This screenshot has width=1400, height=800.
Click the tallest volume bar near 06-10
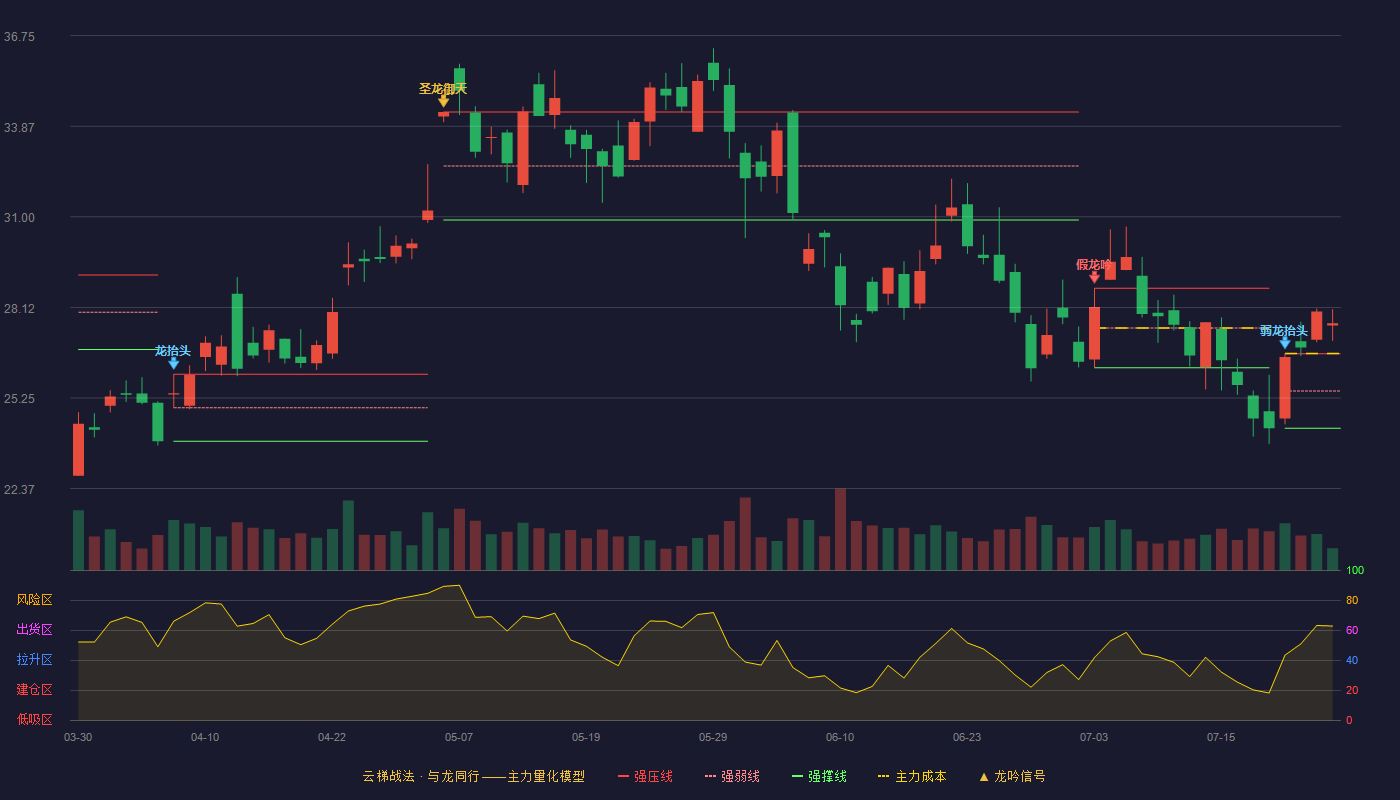click(x=840, y=529)
